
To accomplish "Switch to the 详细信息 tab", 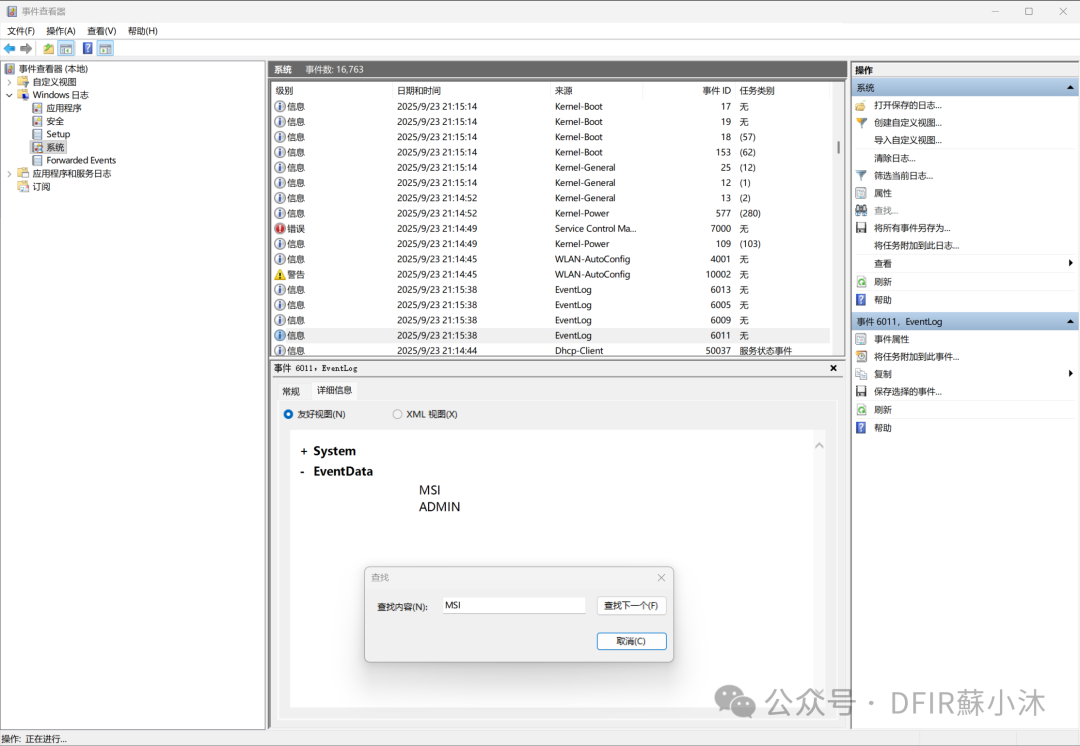I will point(335,391).
